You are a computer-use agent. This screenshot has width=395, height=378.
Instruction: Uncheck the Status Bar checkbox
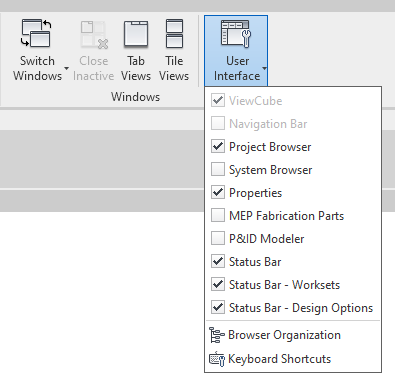218,262
